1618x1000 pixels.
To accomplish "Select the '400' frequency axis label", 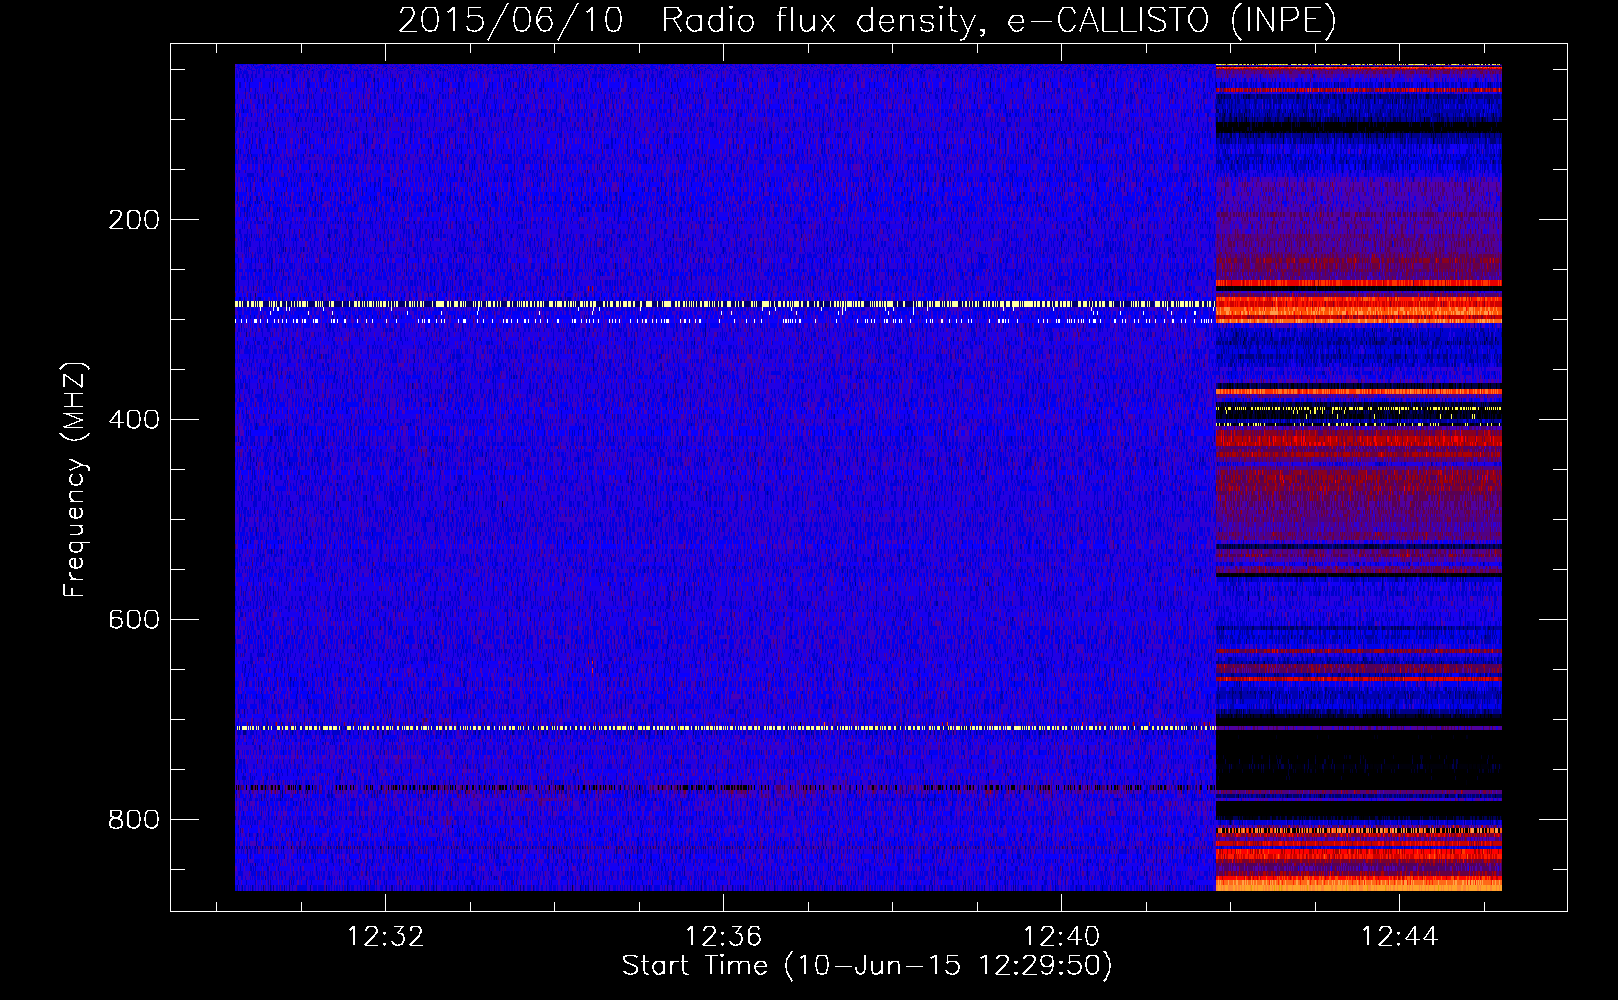I will click(x=133, y=420).
